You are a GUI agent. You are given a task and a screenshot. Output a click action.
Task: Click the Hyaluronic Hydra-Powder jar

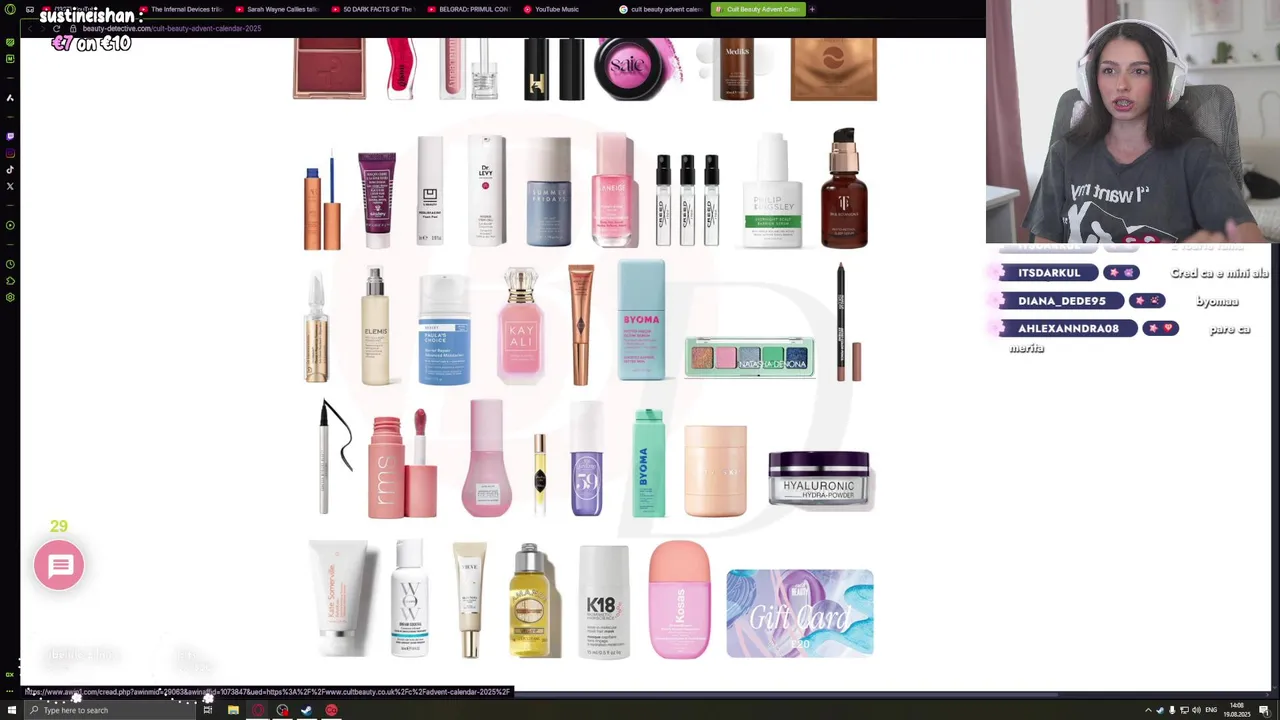[x=820, y=480]
